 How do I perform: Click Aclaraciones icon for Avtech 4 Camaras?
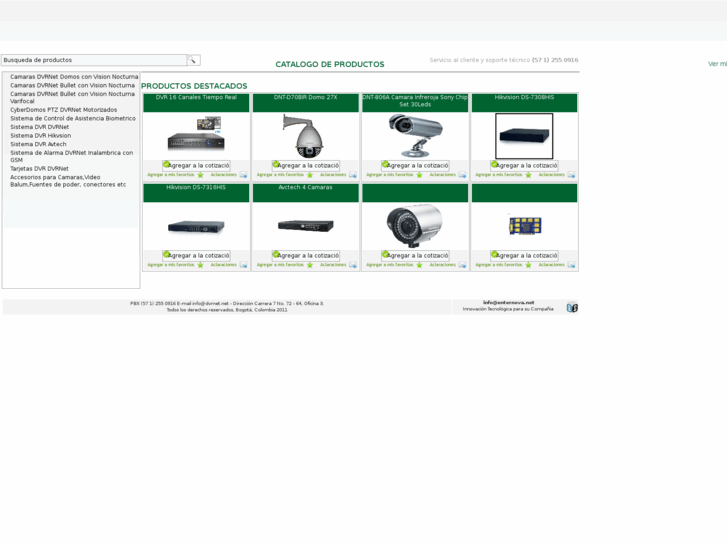tap(353, 265)
